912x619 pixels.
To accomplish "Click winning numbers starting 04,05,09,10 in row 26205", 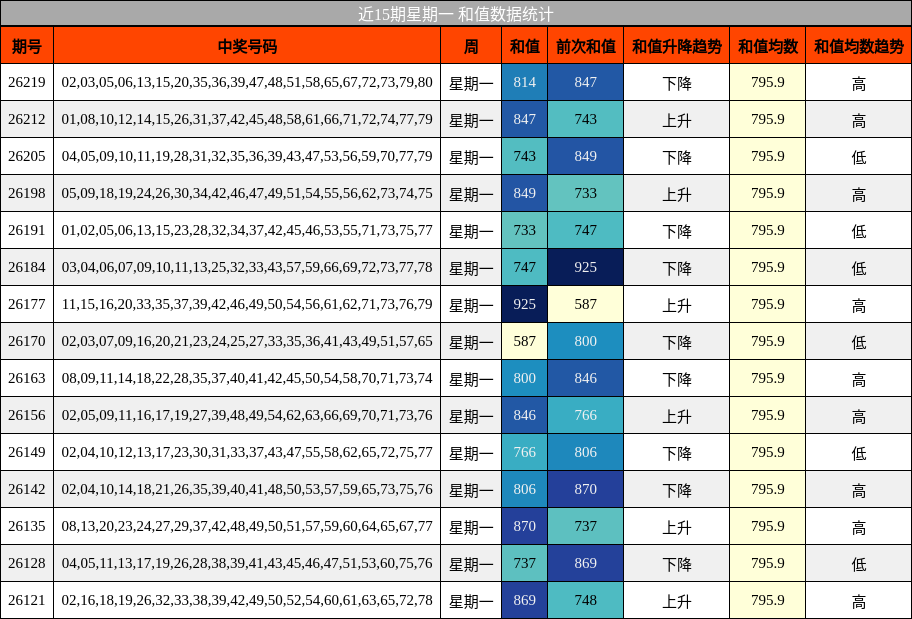I will click(247, 156).
